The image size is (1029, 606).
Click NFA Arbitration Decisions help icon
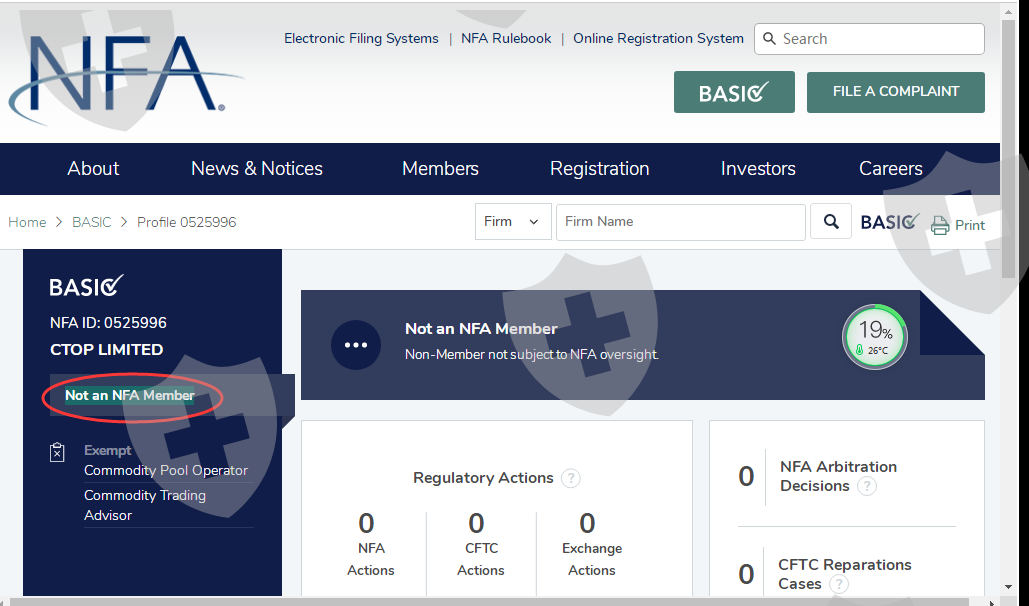[867, 486]
